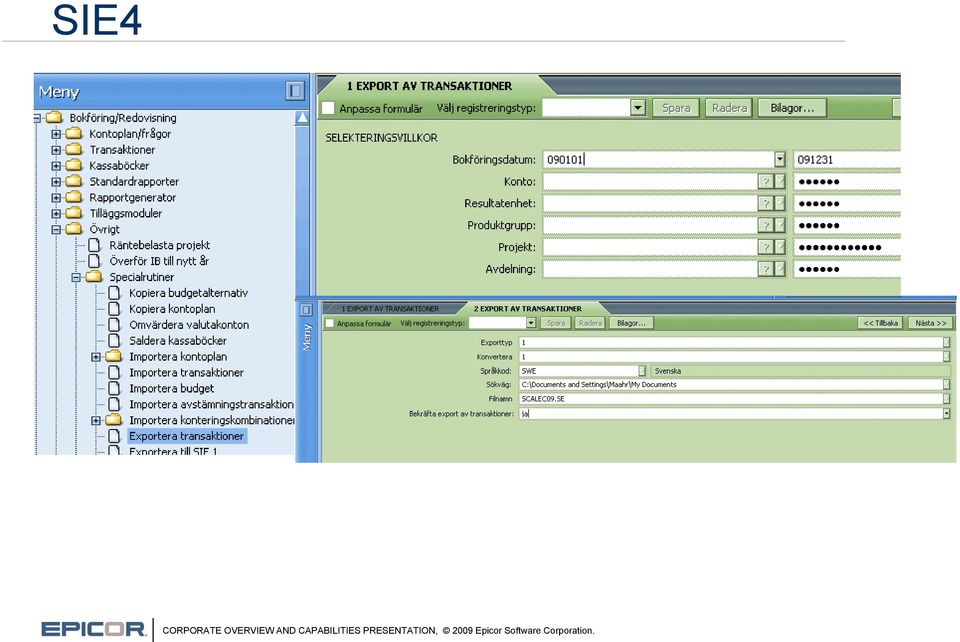Open the Konto lookup question-mark button
The height and width of the screenshot is (642, 960).
point(765,181)
